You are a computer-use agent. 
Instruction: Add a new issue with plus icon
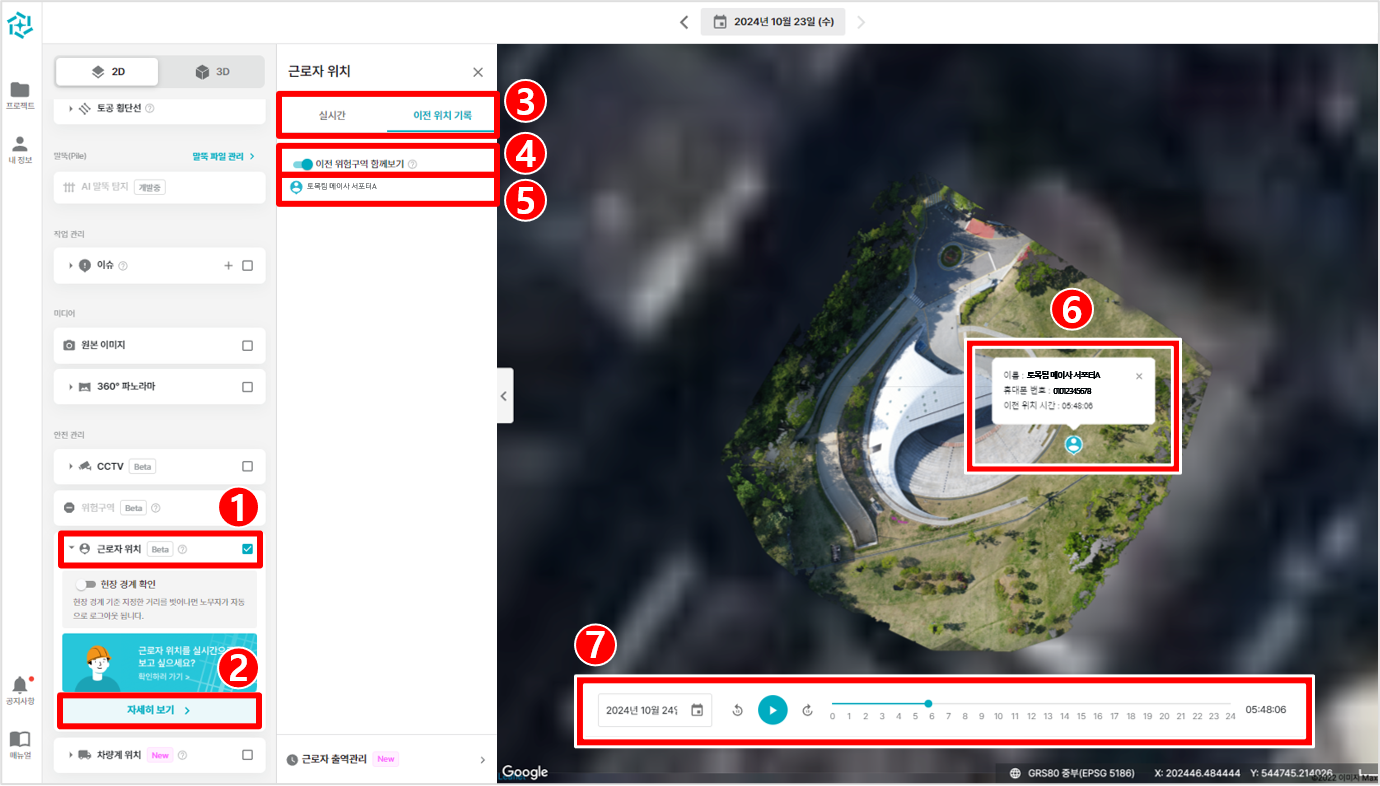click(228, 265)
